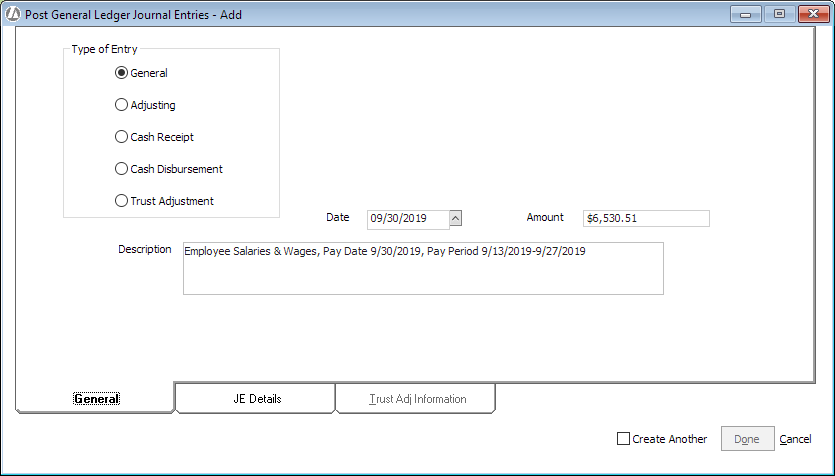Maximize the journal entries window
835x476 pixels.
point(779,14)
